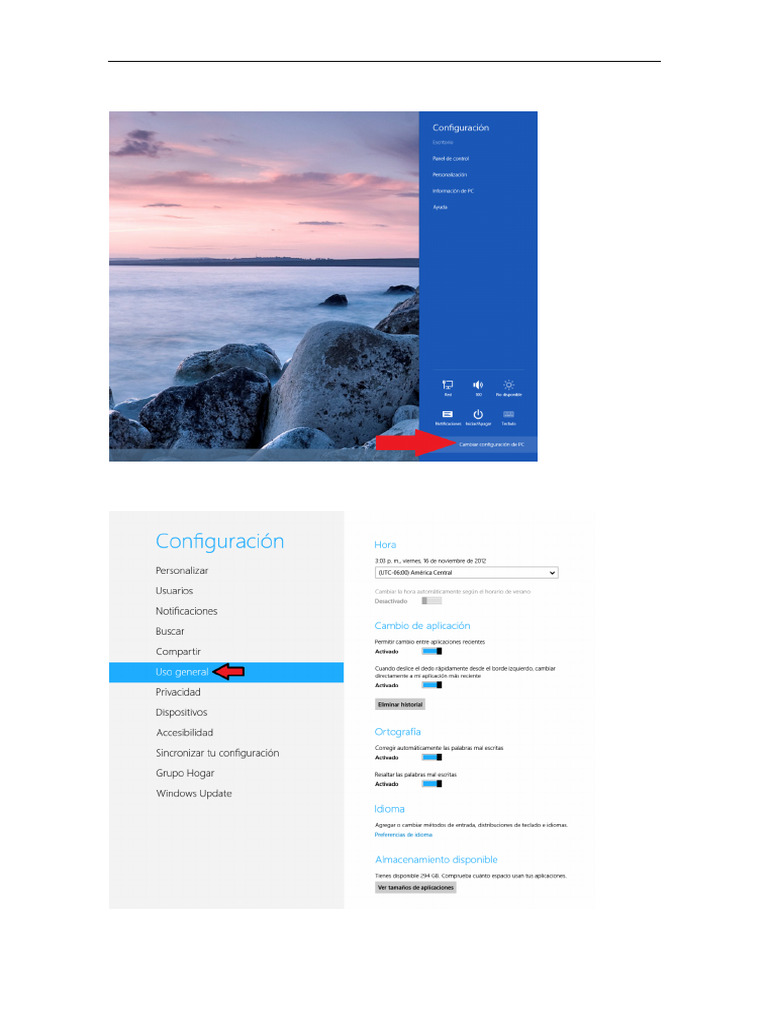Click the Configuración title in the blue charm
The height and width of the screenshot is (1024, 768).
click(460, 128)
